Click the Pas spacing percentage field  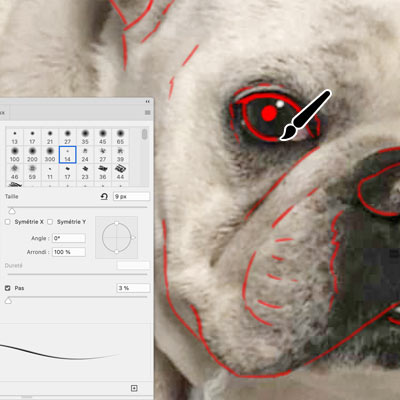pyautogui.click(x=133, y=288)
